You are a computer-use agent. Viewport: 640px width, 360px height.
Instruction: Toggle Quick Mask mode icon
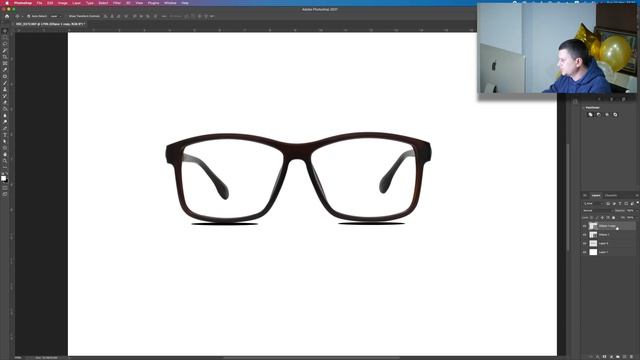[x=5, y=188]
